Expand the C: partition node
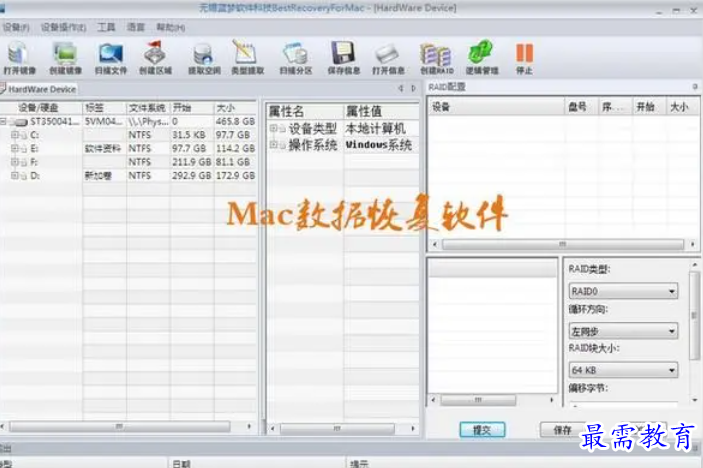Image resolution: width=703 pixels, height=468 pixels. [x=14, y=135]
